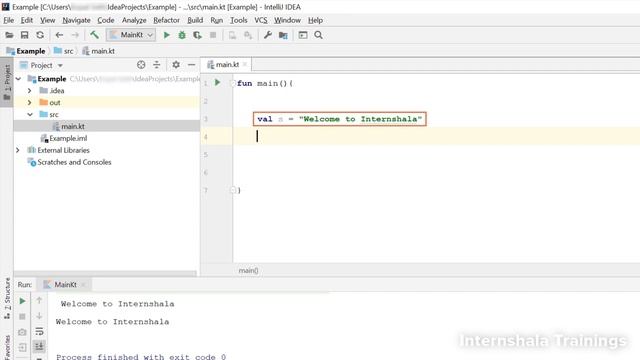Open Settings with the wrench icon
The height and width of the screenshot is (360, 640).
pos(268,35)
